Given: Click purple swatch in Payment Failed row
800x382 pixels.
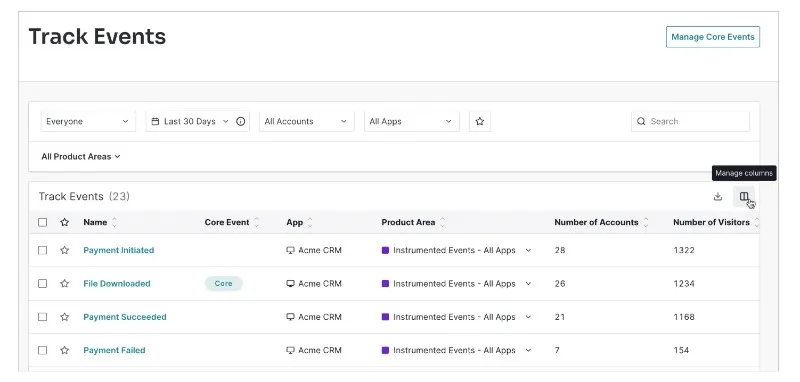Looking at the screenshot, I should click(385, 350).
